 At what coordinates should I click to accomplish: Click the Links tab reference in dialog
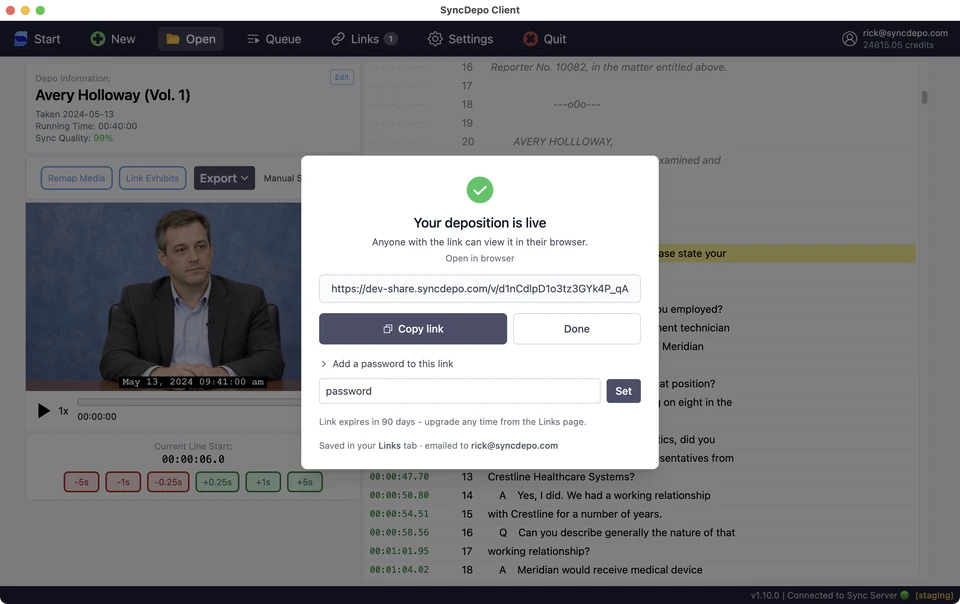[x=389, y=446]
